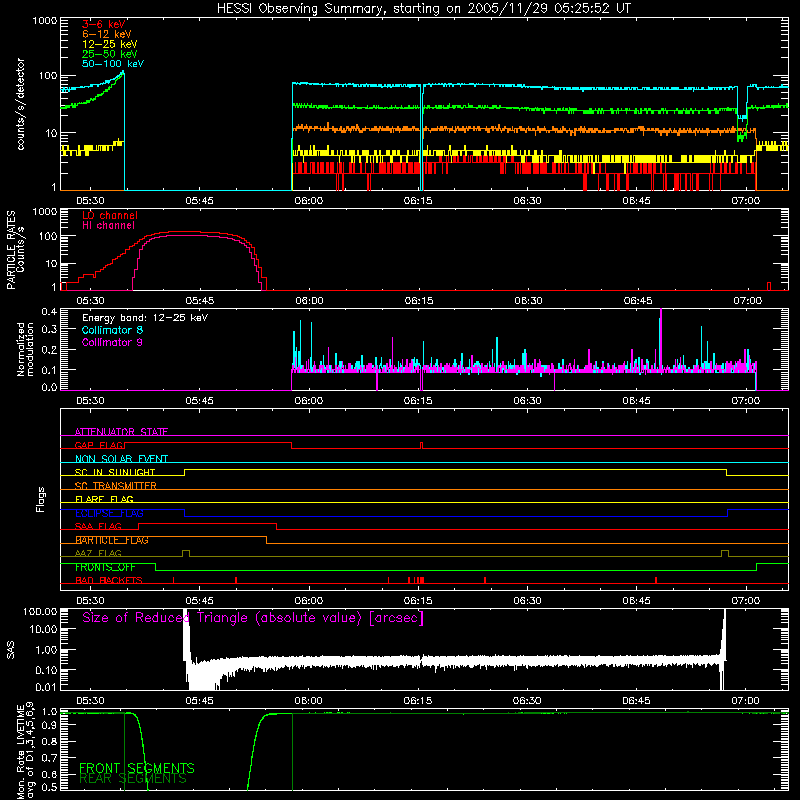Screen dimensions: 800x800
Task: Click the Flags panel axis label
Action: point(41,500)
